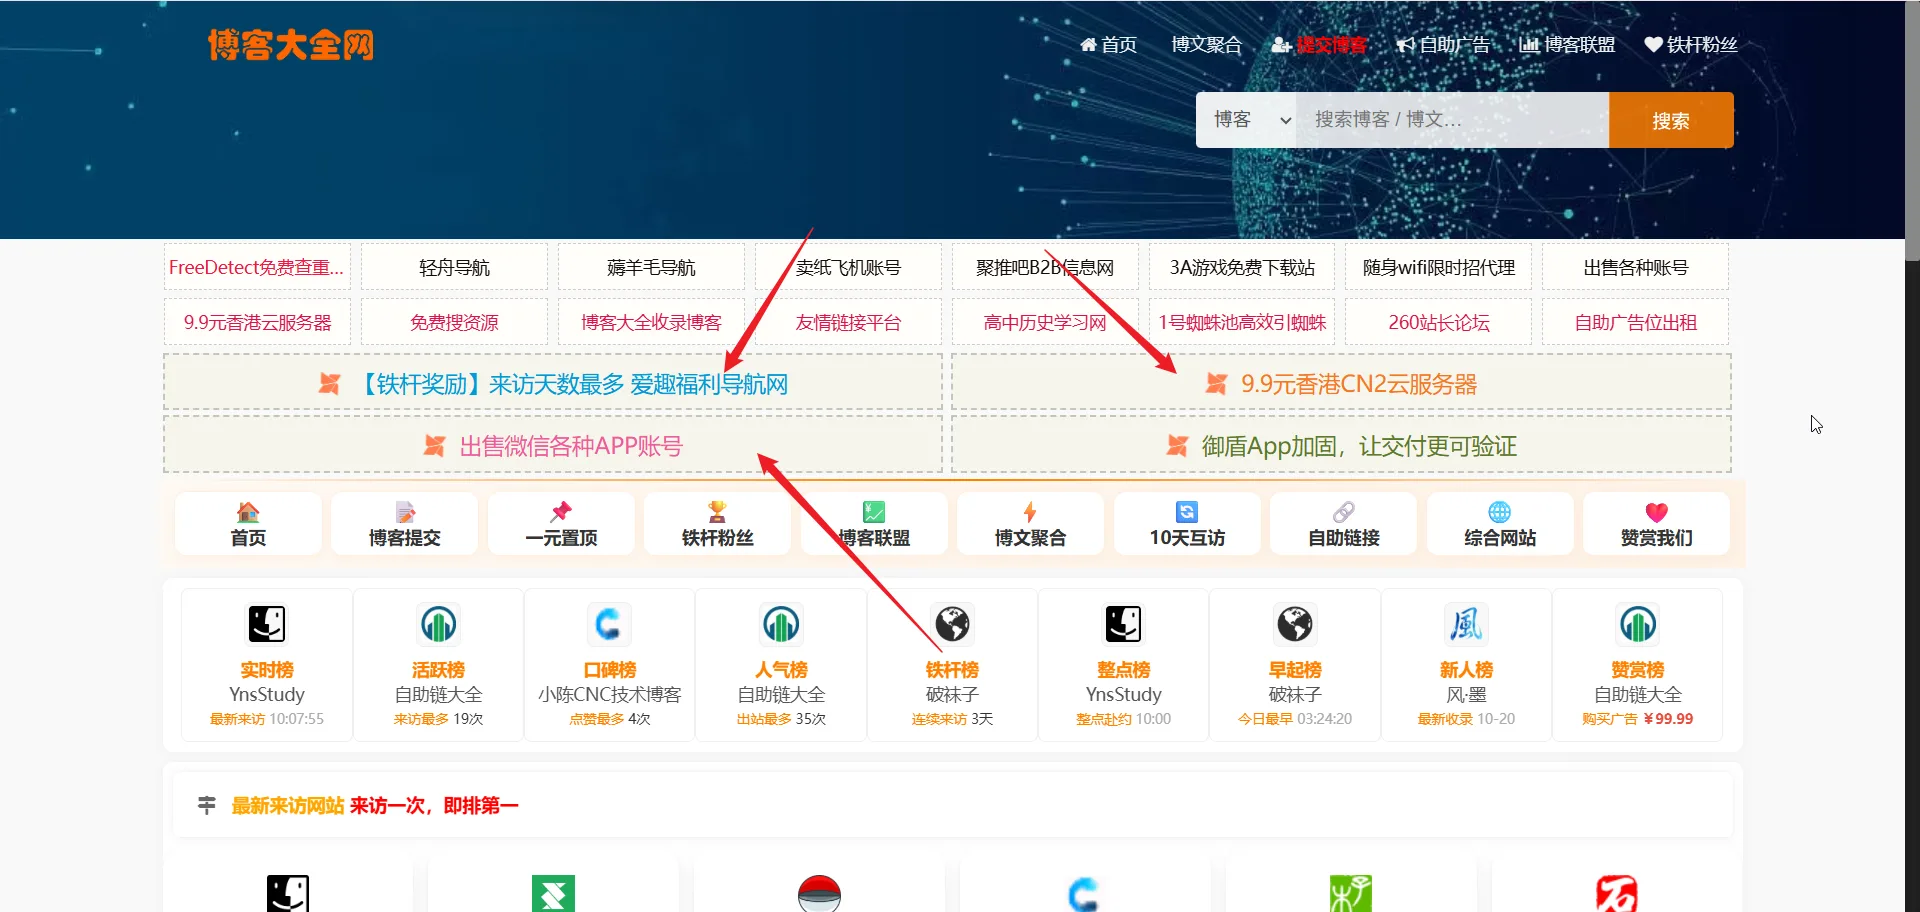Open 首页 in top navigation
This screenshot has width=1920, height=912.
[1109, 45]
